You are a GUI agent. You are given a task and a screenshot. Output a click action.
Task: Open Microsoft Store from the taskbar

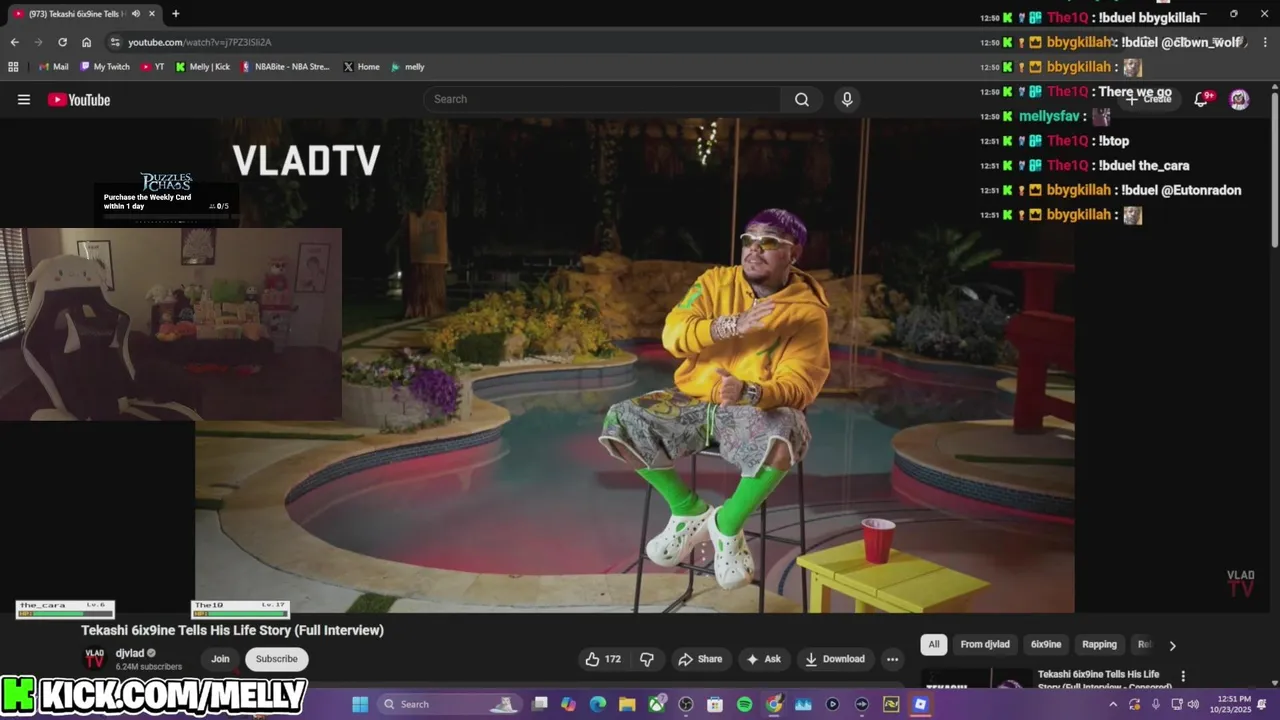pyautogui.click(x=715, y=704)
